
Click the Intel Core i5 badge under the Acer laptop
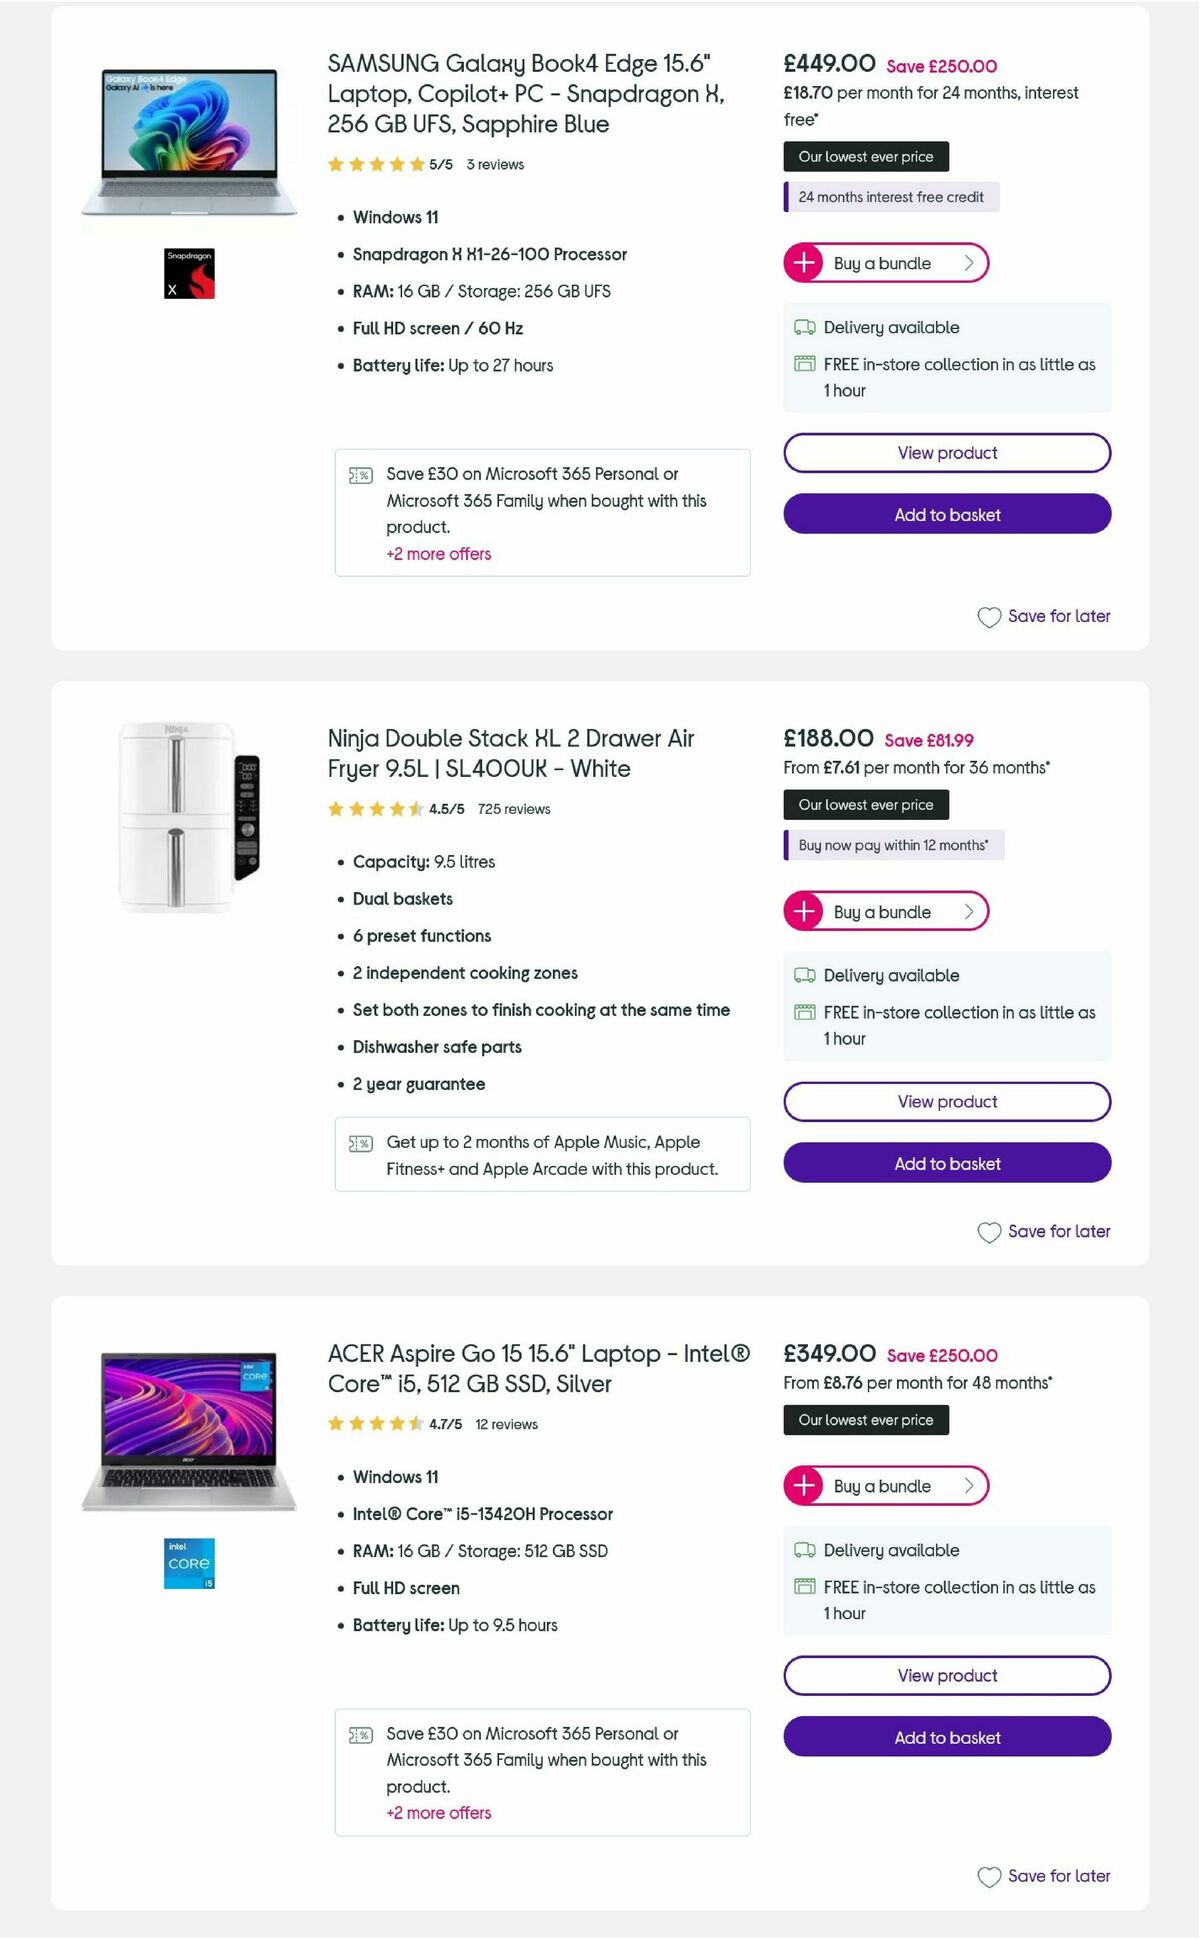click(x=188, y=1563)
